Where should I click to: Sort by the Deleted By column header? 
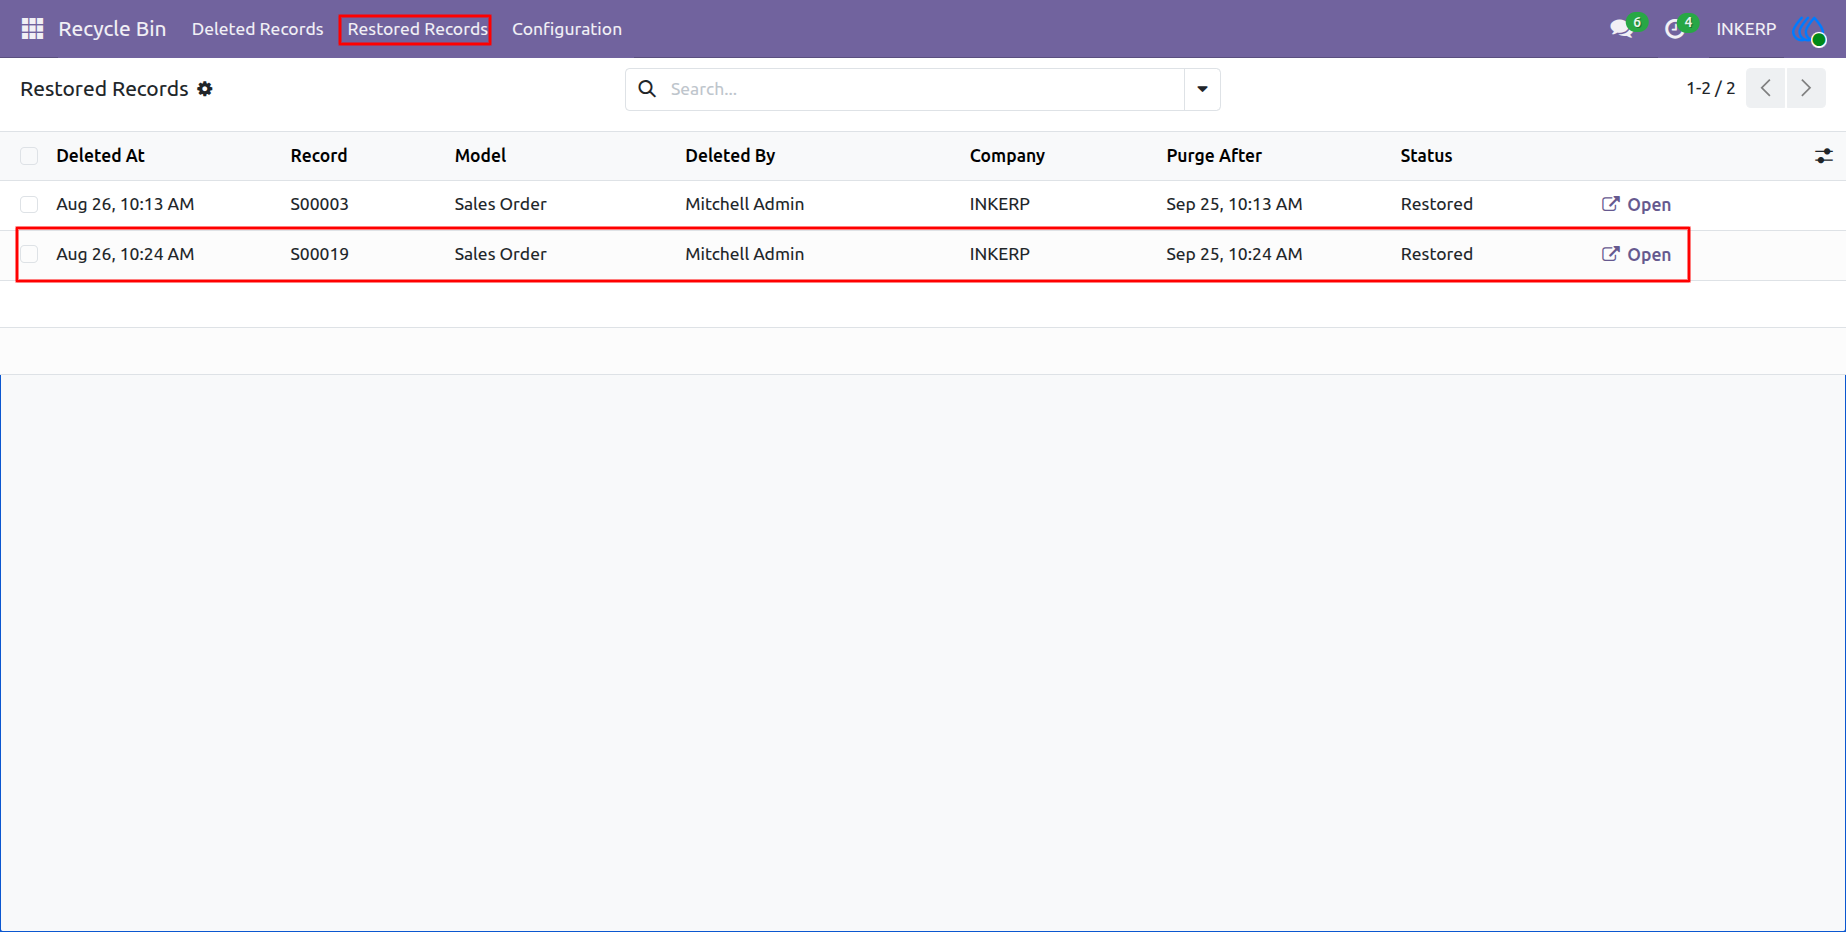pos(730,156)
